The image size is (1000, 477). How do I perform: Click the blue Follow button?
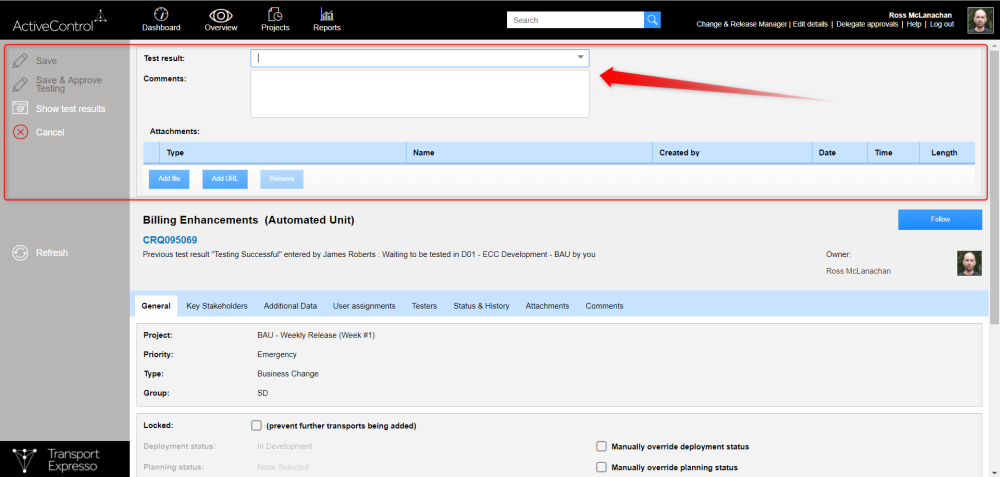pyautogui.click(x=940, y=219)
